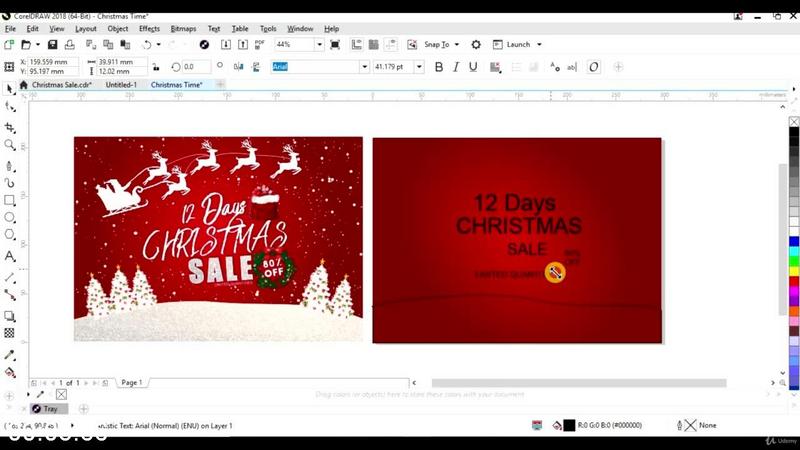This screenshot has height=450, width=800.
Task: Click the rotation angle input field
Action: pos(196,67)
